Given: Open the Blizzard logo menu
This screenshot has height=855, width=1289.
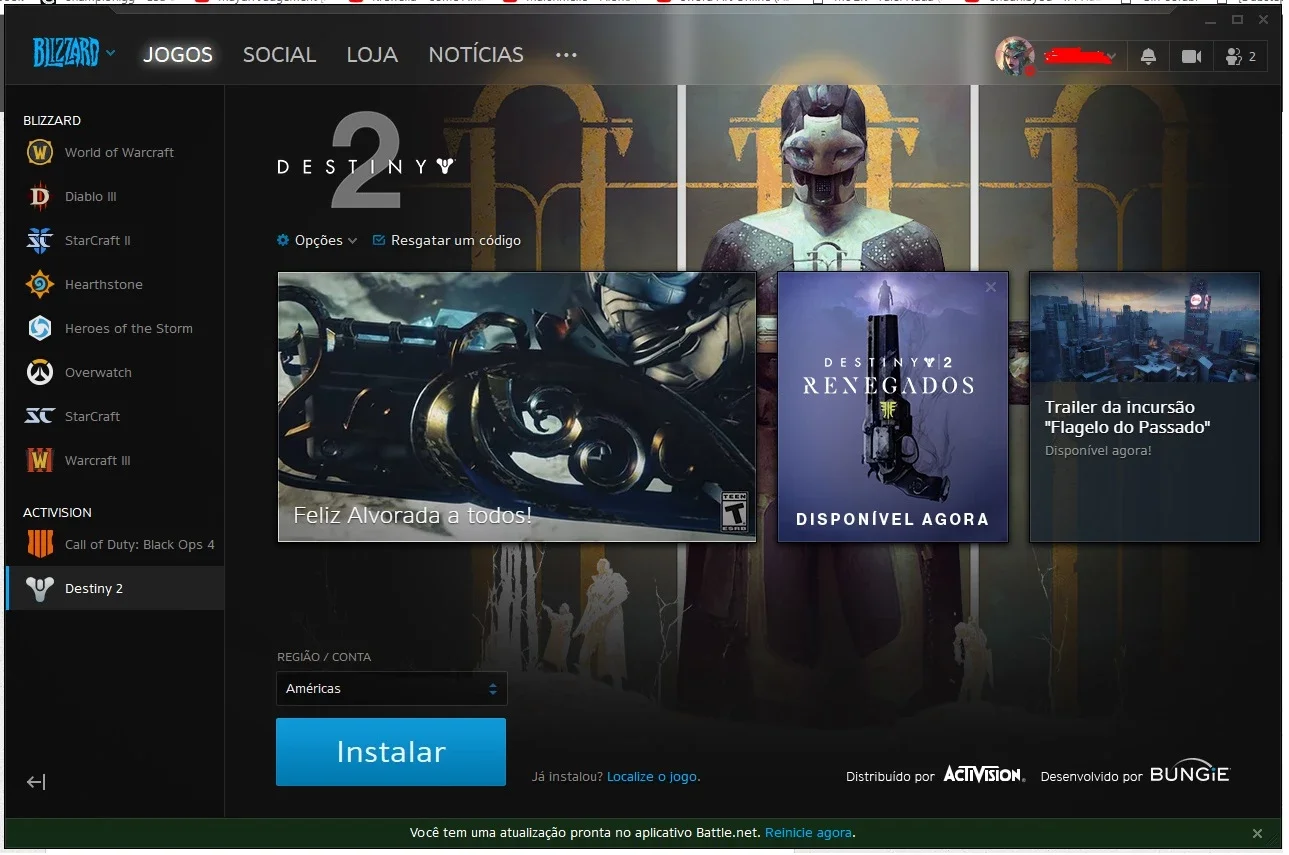Looking at the screenshot, I should [74, 54].
